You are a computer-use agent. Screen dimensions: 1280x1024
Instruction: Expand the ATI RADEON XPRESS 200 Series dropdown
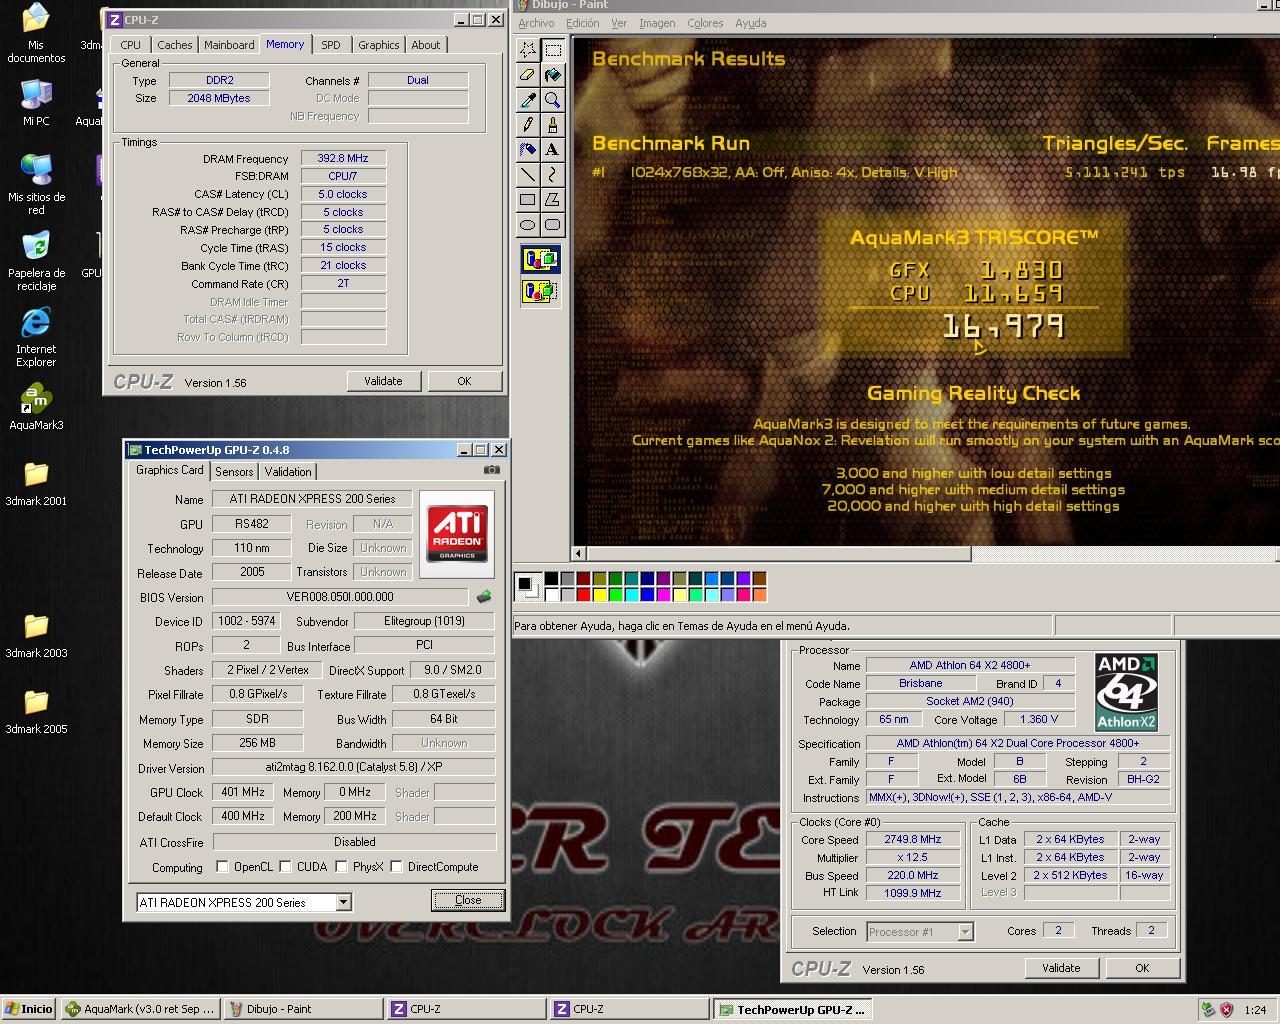tap(343, 902)
